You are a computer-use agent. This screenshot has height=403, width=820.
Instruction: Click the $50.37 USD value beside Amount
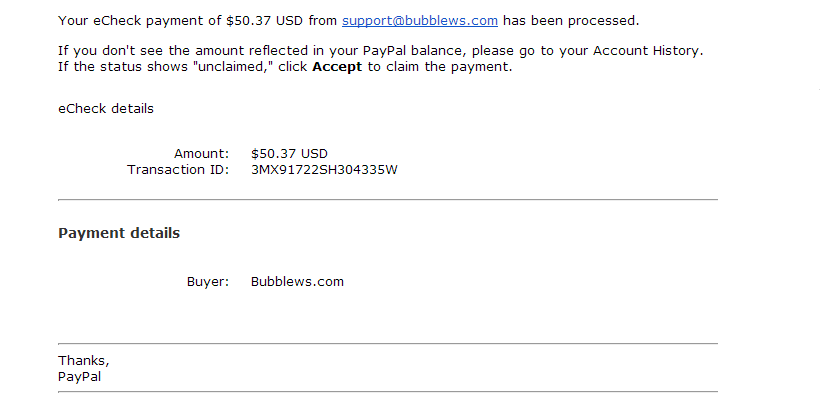(x=289, y=154)
